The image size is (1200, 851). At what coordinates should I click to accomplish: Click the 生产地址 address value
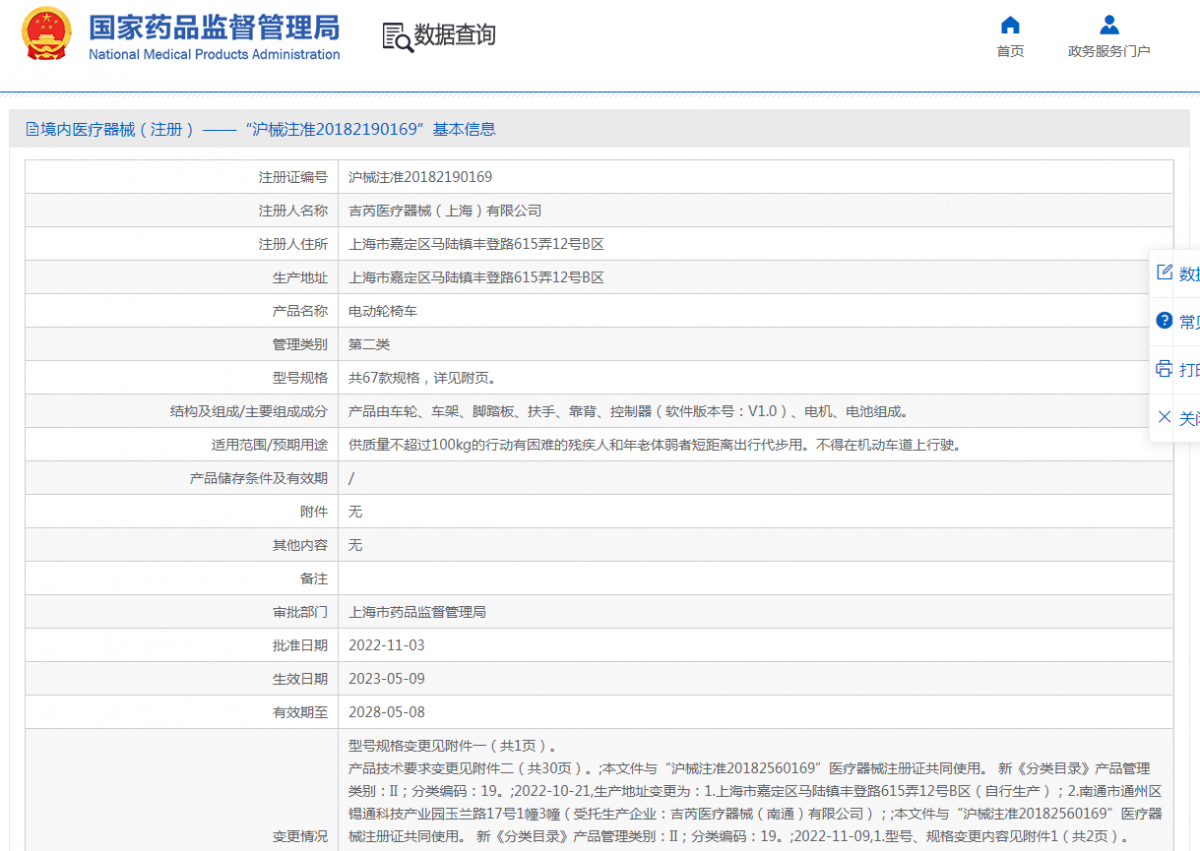(476, 278)
